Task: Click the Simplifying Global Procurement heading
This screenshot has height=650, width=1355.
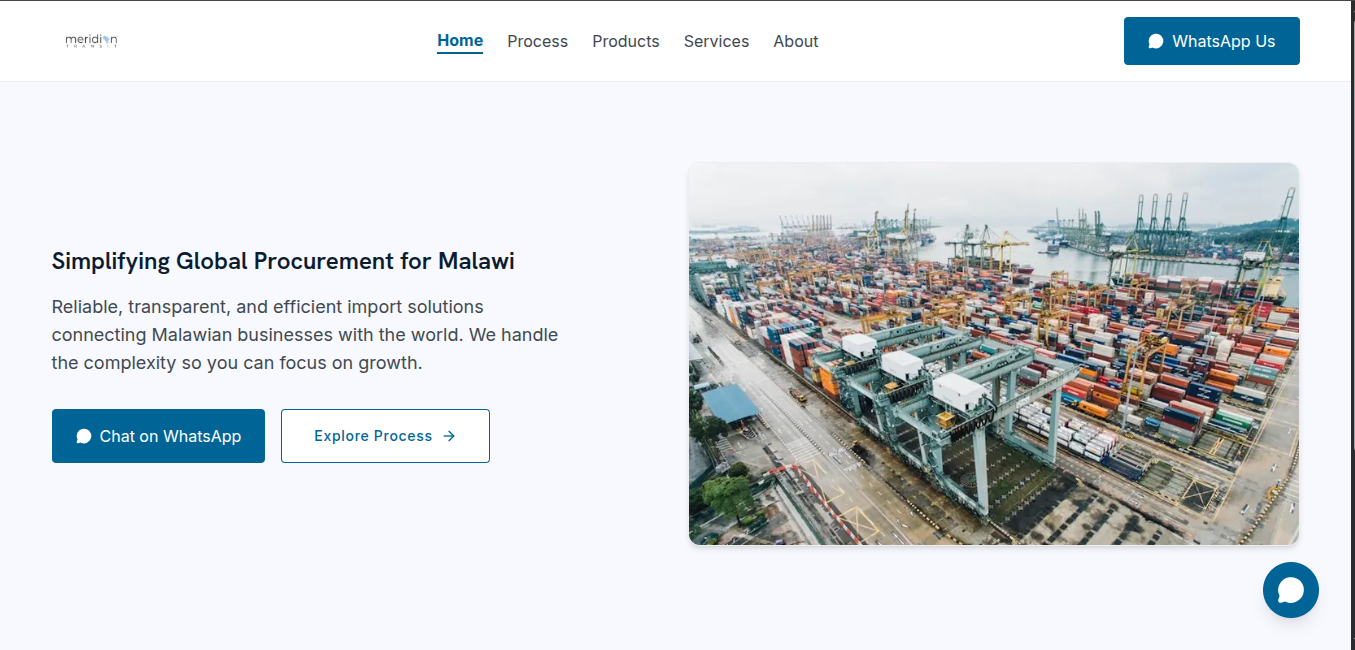Action: pos(283,261)
